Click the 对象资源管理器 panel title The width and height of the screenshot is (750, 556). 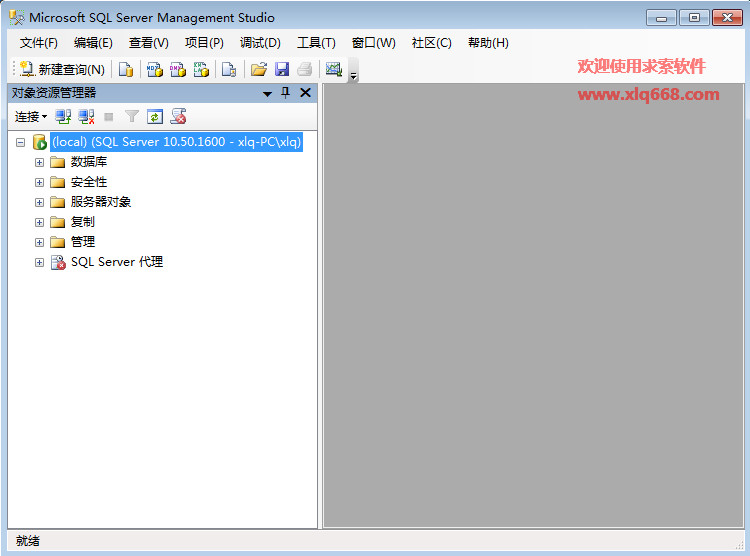pos(54,93)
